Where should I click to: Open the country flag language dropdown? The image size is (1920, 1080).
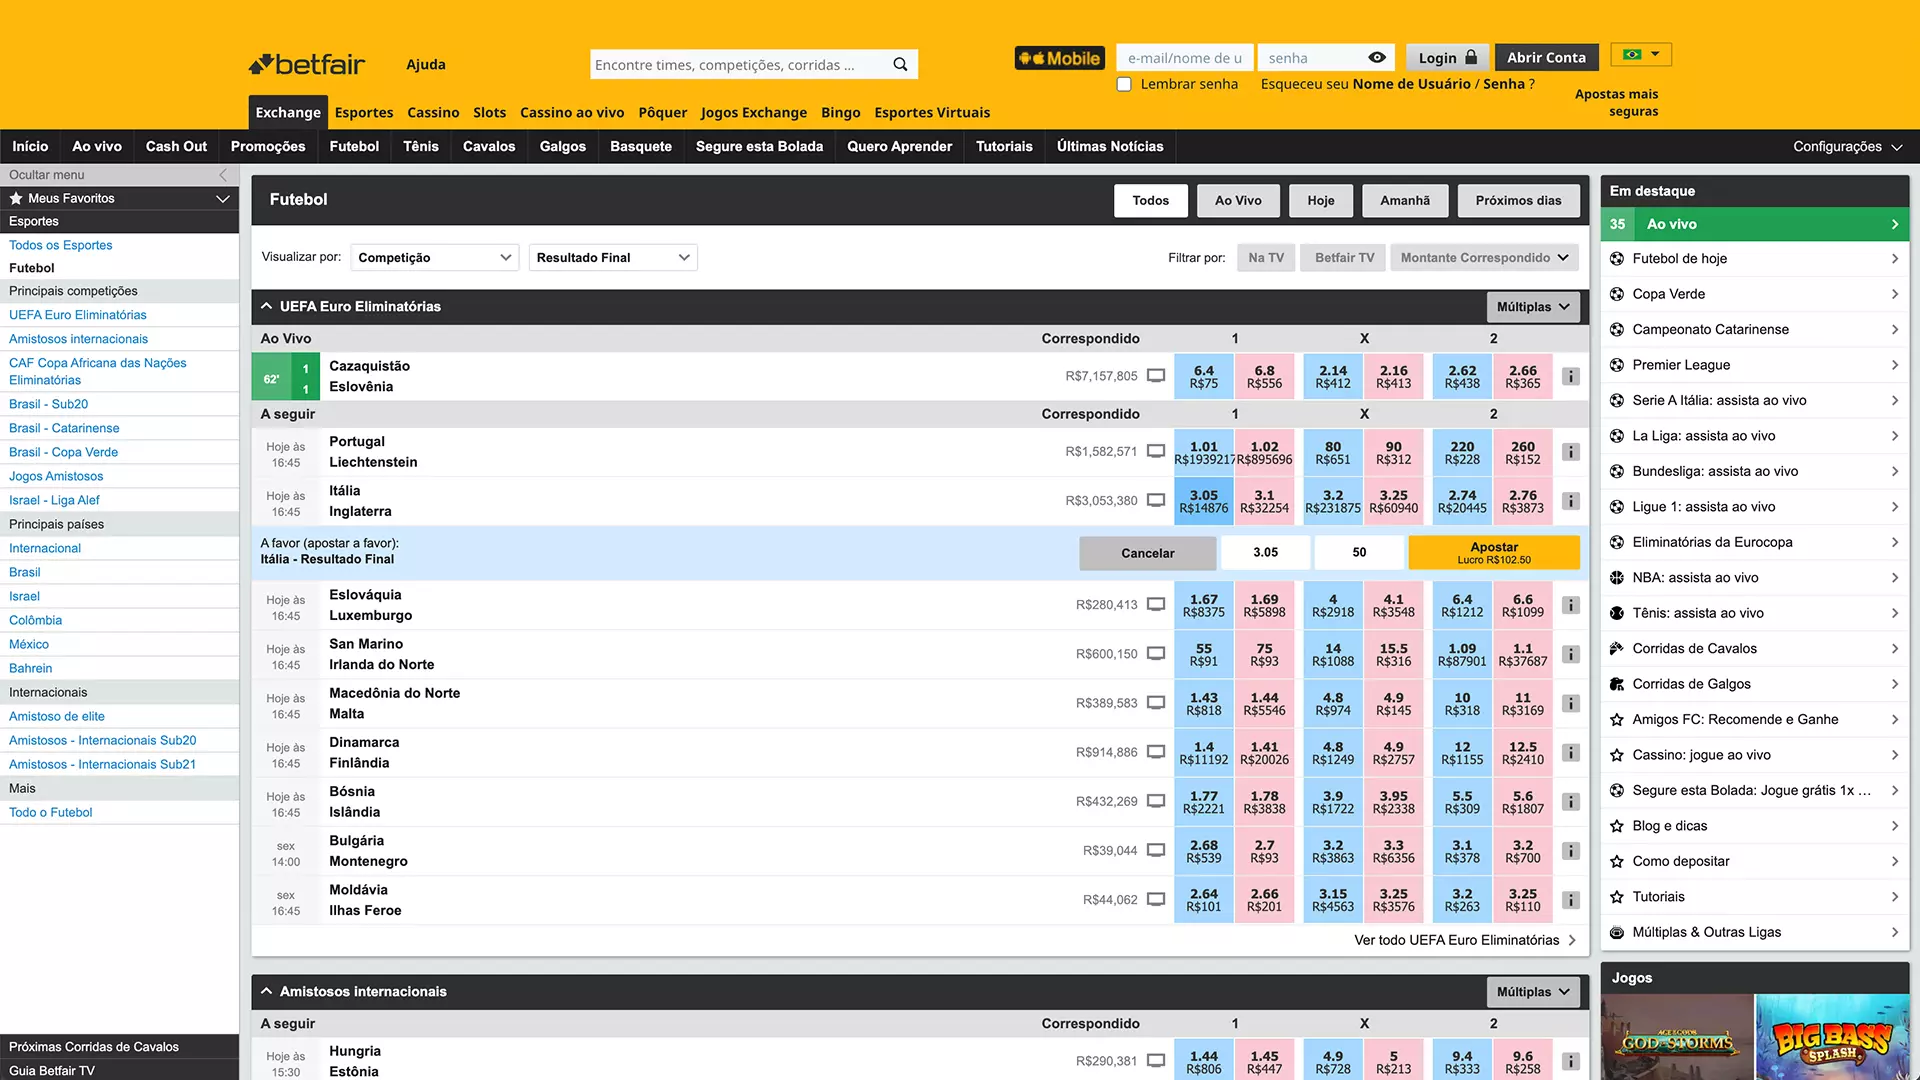click(x=1642, y=55)
